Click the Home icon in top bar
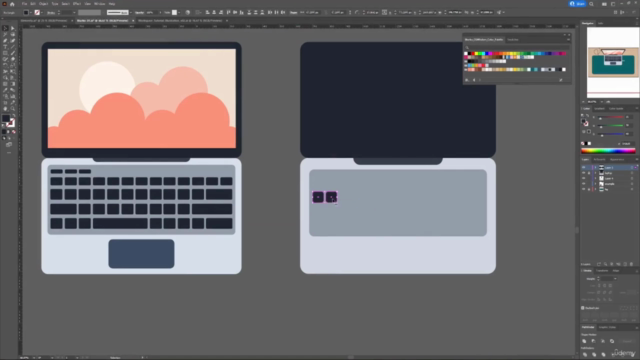 pyautogui.click(x=12, y=4)
